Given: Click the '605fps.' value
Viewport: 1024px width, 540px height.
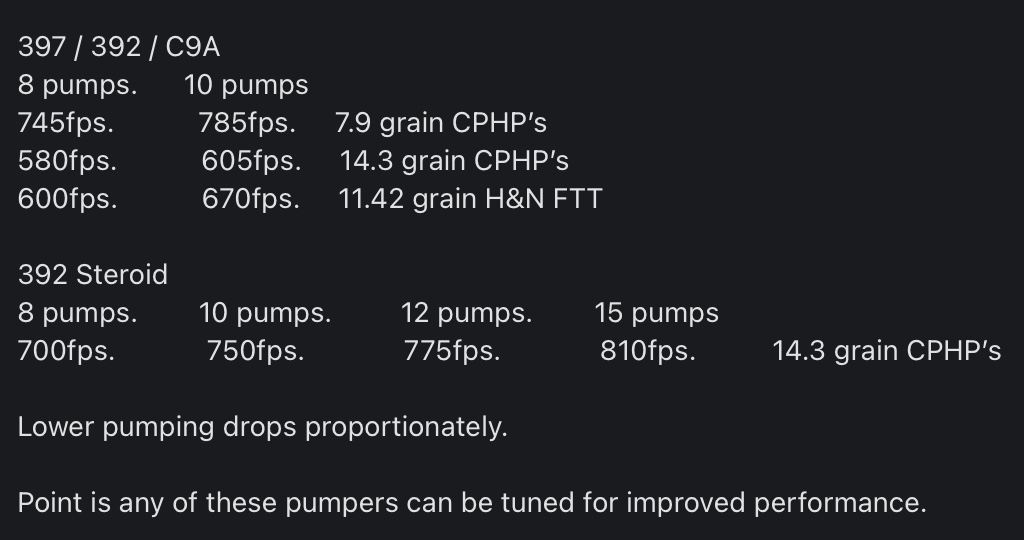Looking at the screenshot, I should click(251, 161).
